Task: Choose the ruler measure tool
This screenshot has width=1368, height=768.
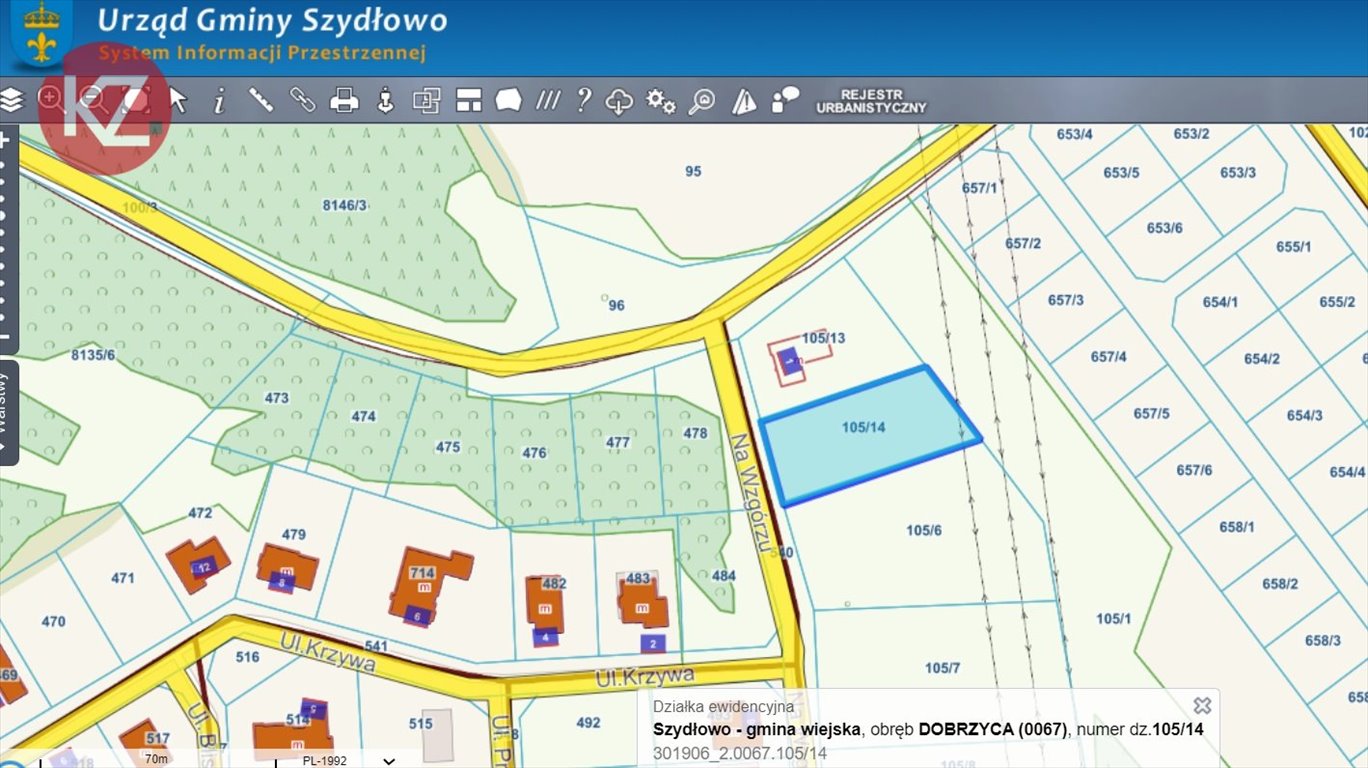Action: click(x=261, y=100)
